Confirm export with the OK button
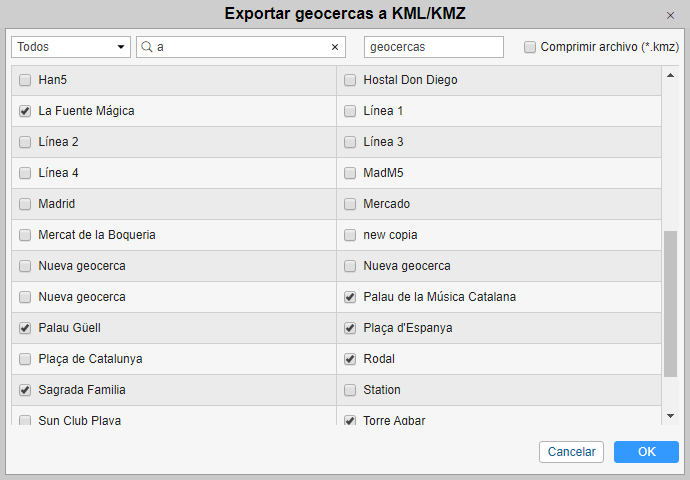Image resolution: width=690 pixels, height=480 pixels. [646, 452]
